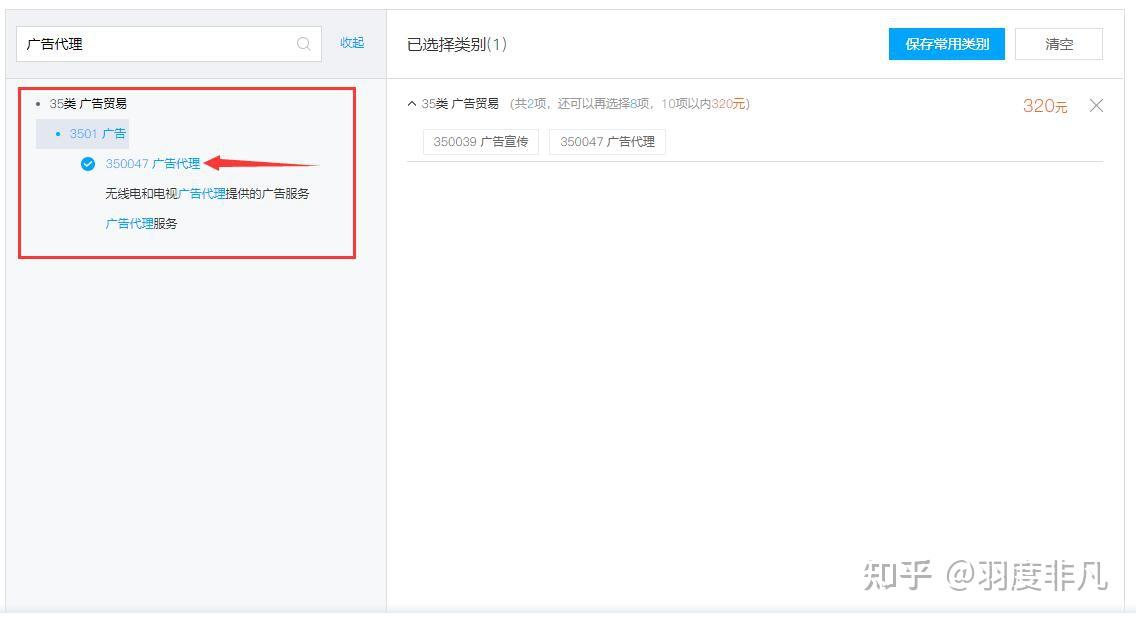Click the 320元 price on the right
1136x621 pixels.
[1045, 106]
